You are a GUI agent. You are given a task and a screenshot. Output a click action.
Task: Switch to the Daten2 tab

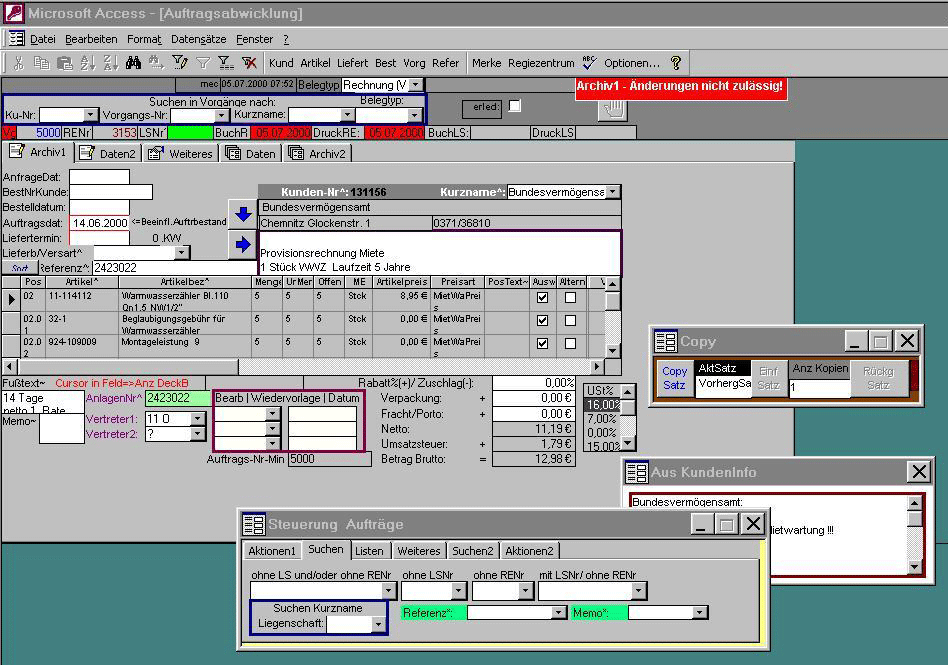108,153
